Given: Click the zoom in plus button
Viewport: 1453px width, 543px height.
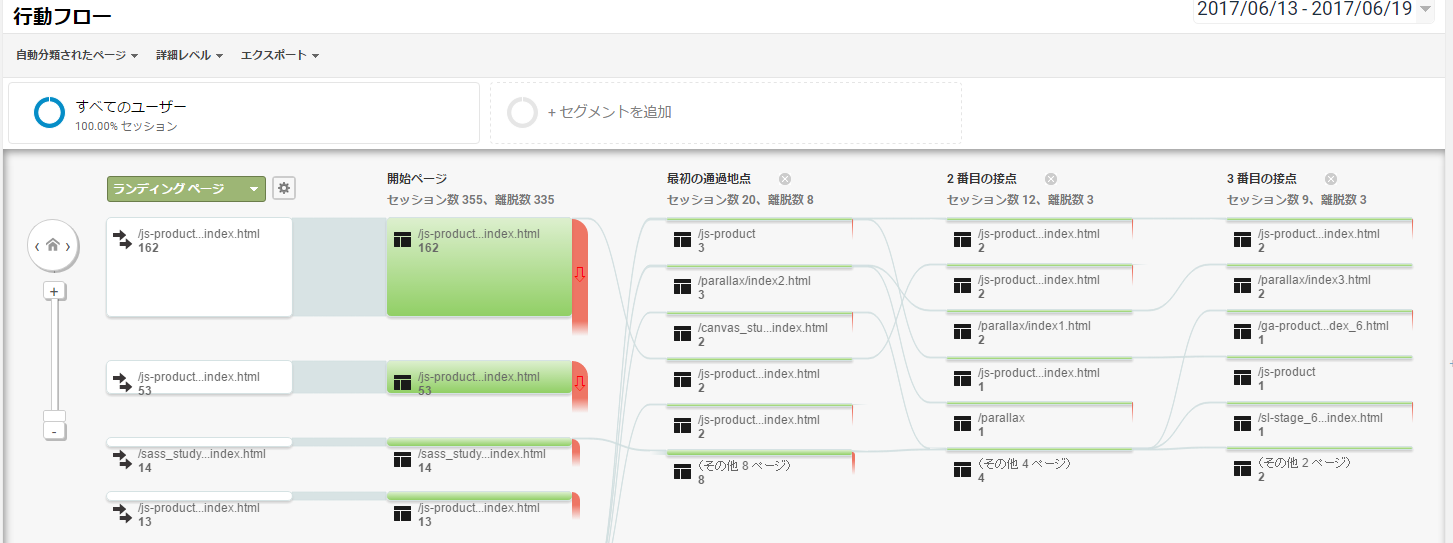Looking at the screenshot, I should coord(54,291).
